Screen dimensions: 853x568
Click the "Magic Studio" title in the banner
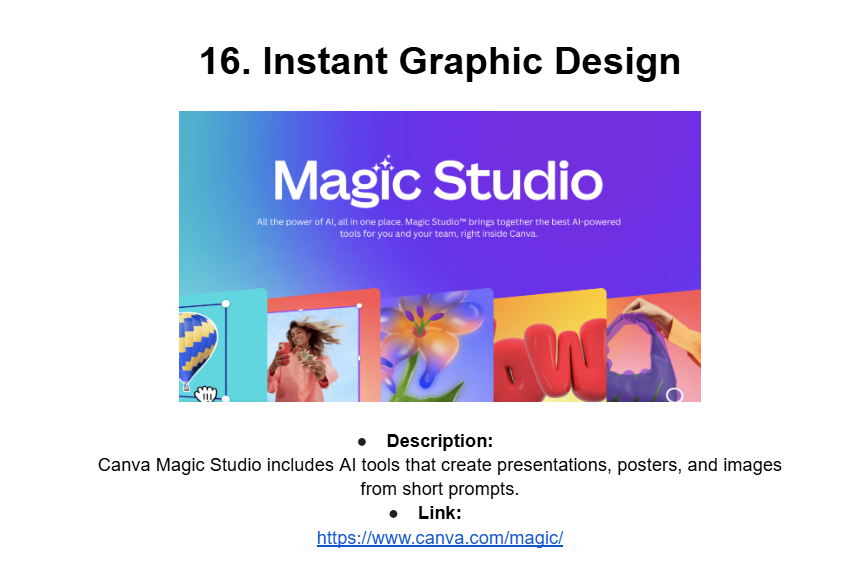[438, 181]
